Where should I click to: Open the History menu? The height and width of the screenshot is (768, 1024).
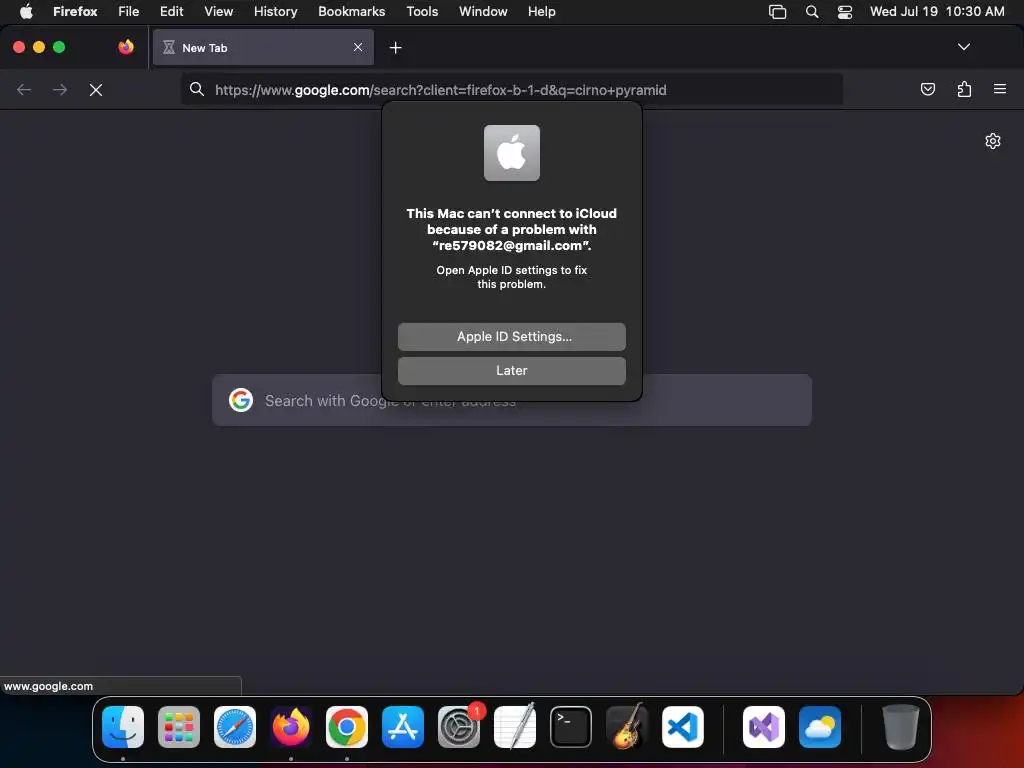275,11
